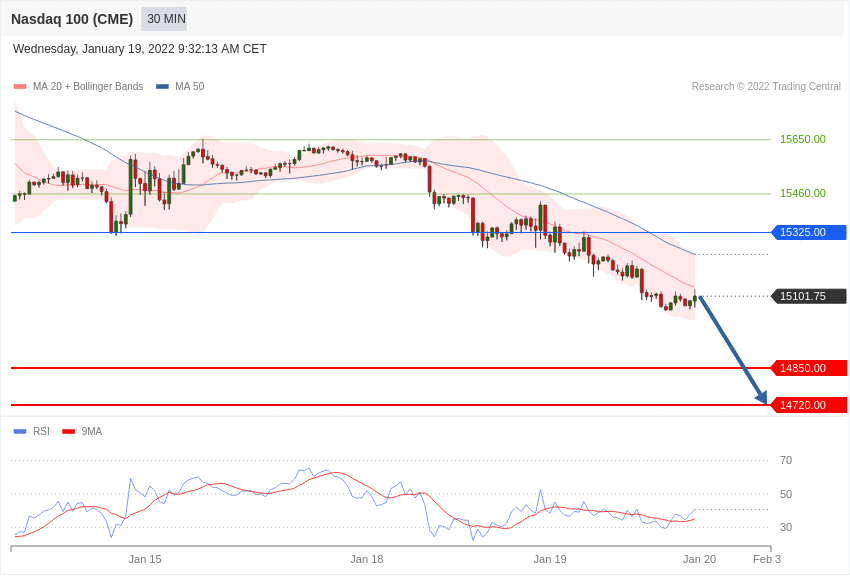Click the Jan 20 date axis label

699,560
